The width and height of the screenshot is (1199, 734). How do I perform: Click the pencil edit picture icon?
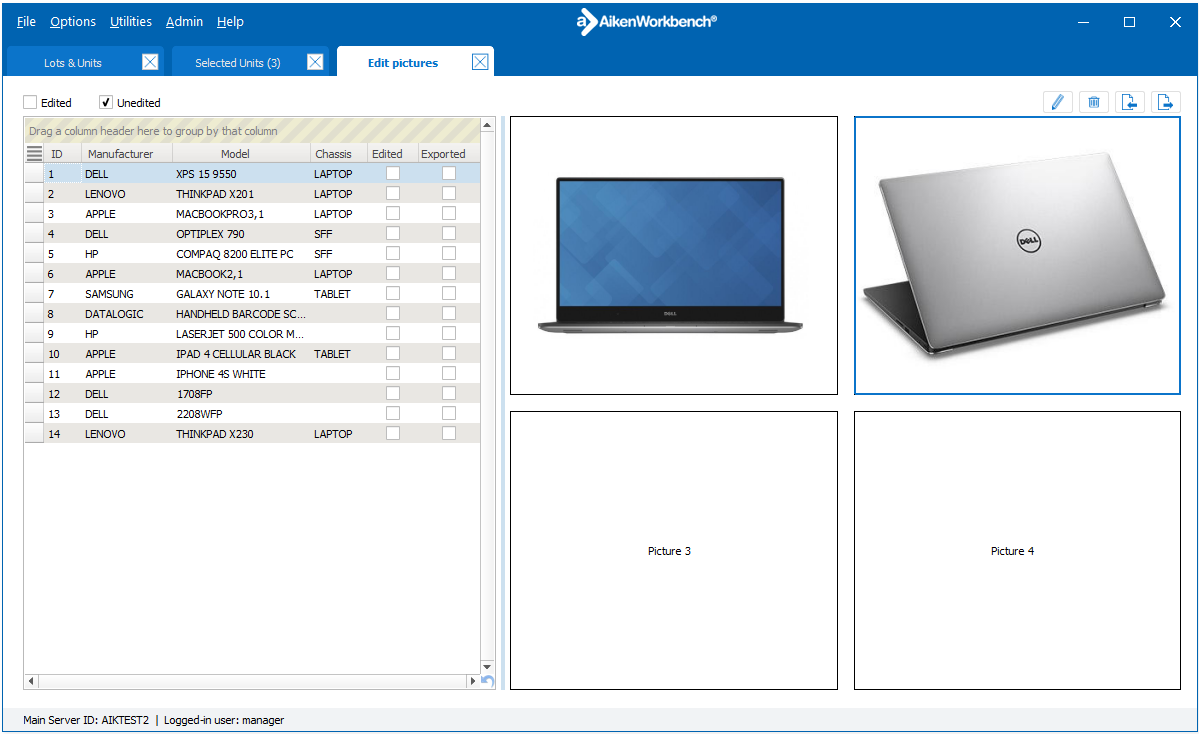(x=1058, y=102)
